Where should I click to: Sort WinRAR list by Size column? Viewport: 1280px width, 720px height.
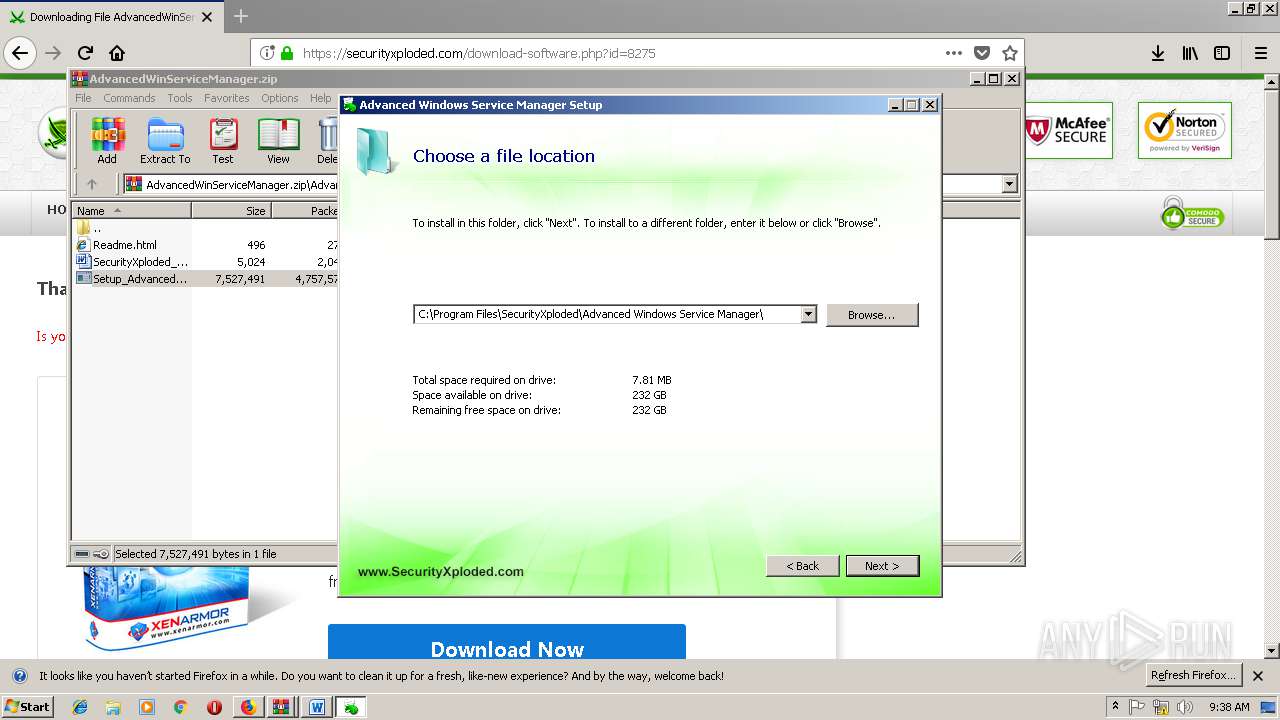tap(231, 211)
